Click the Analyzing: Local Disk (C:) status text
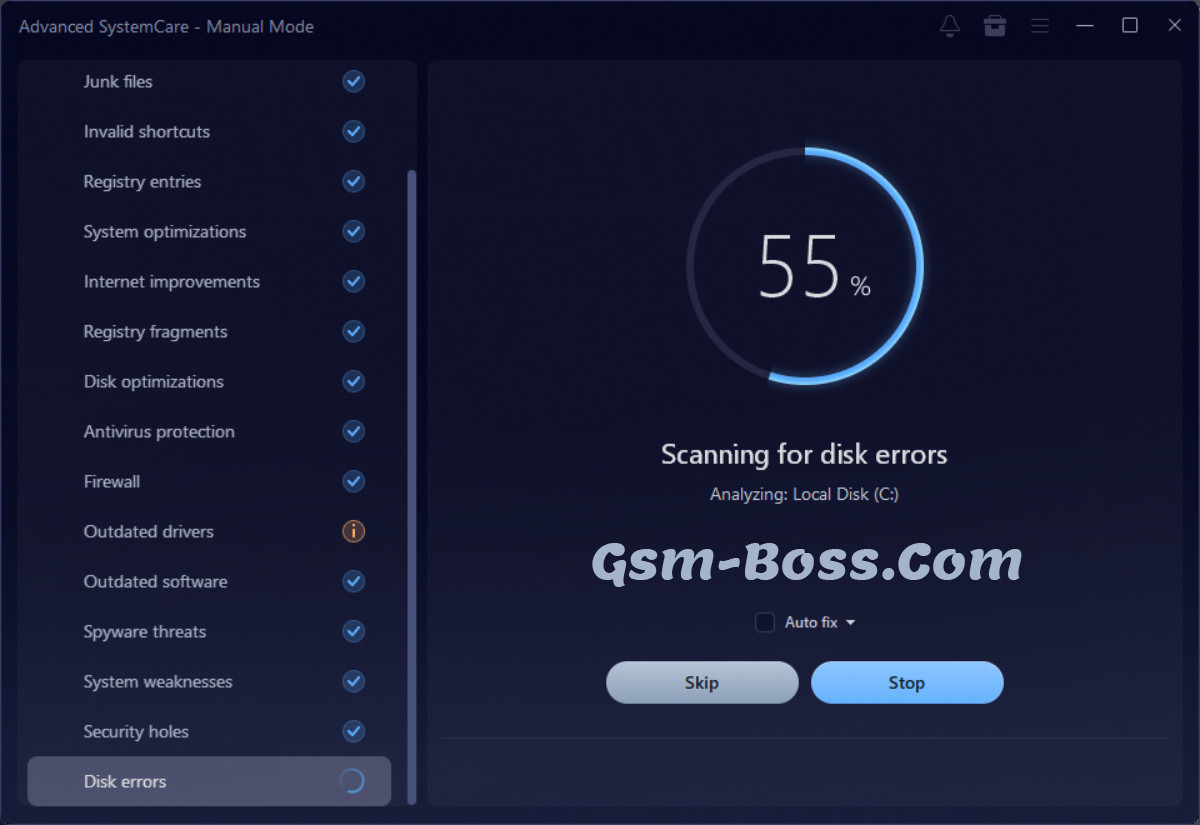This screenshot has width=1200, height=825. [x=804, y=494]
